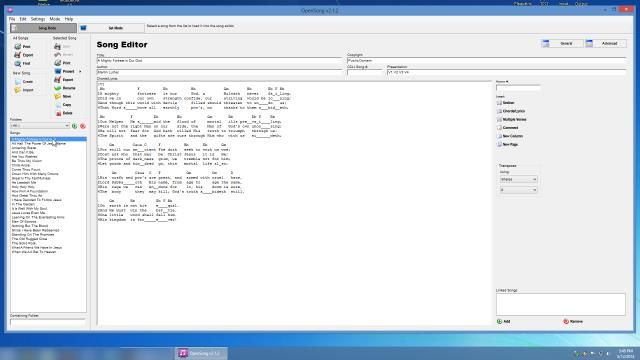Image resolution: width=640 pixels, height=360 pixels.
Task: Select song 'Leaning On The Everlasting Arms'
Action: tap(38, 217)
